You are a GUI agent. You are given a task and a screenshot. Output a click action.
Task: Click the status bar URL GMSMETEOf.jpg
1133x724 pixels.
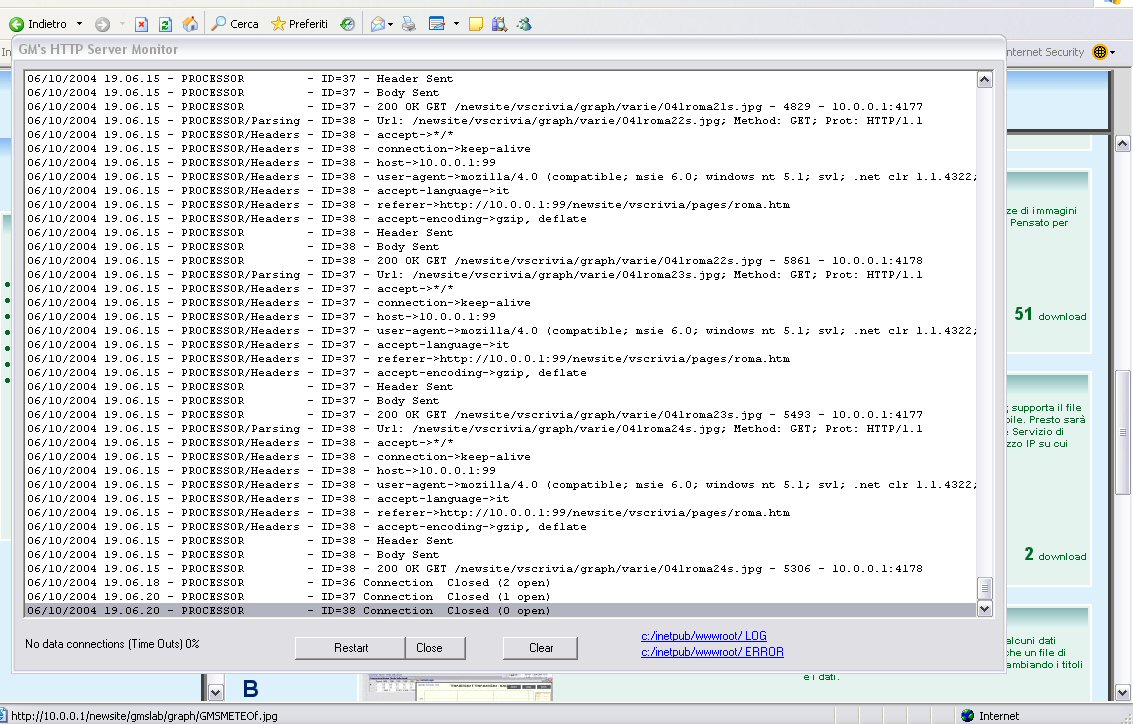(144, 716)
